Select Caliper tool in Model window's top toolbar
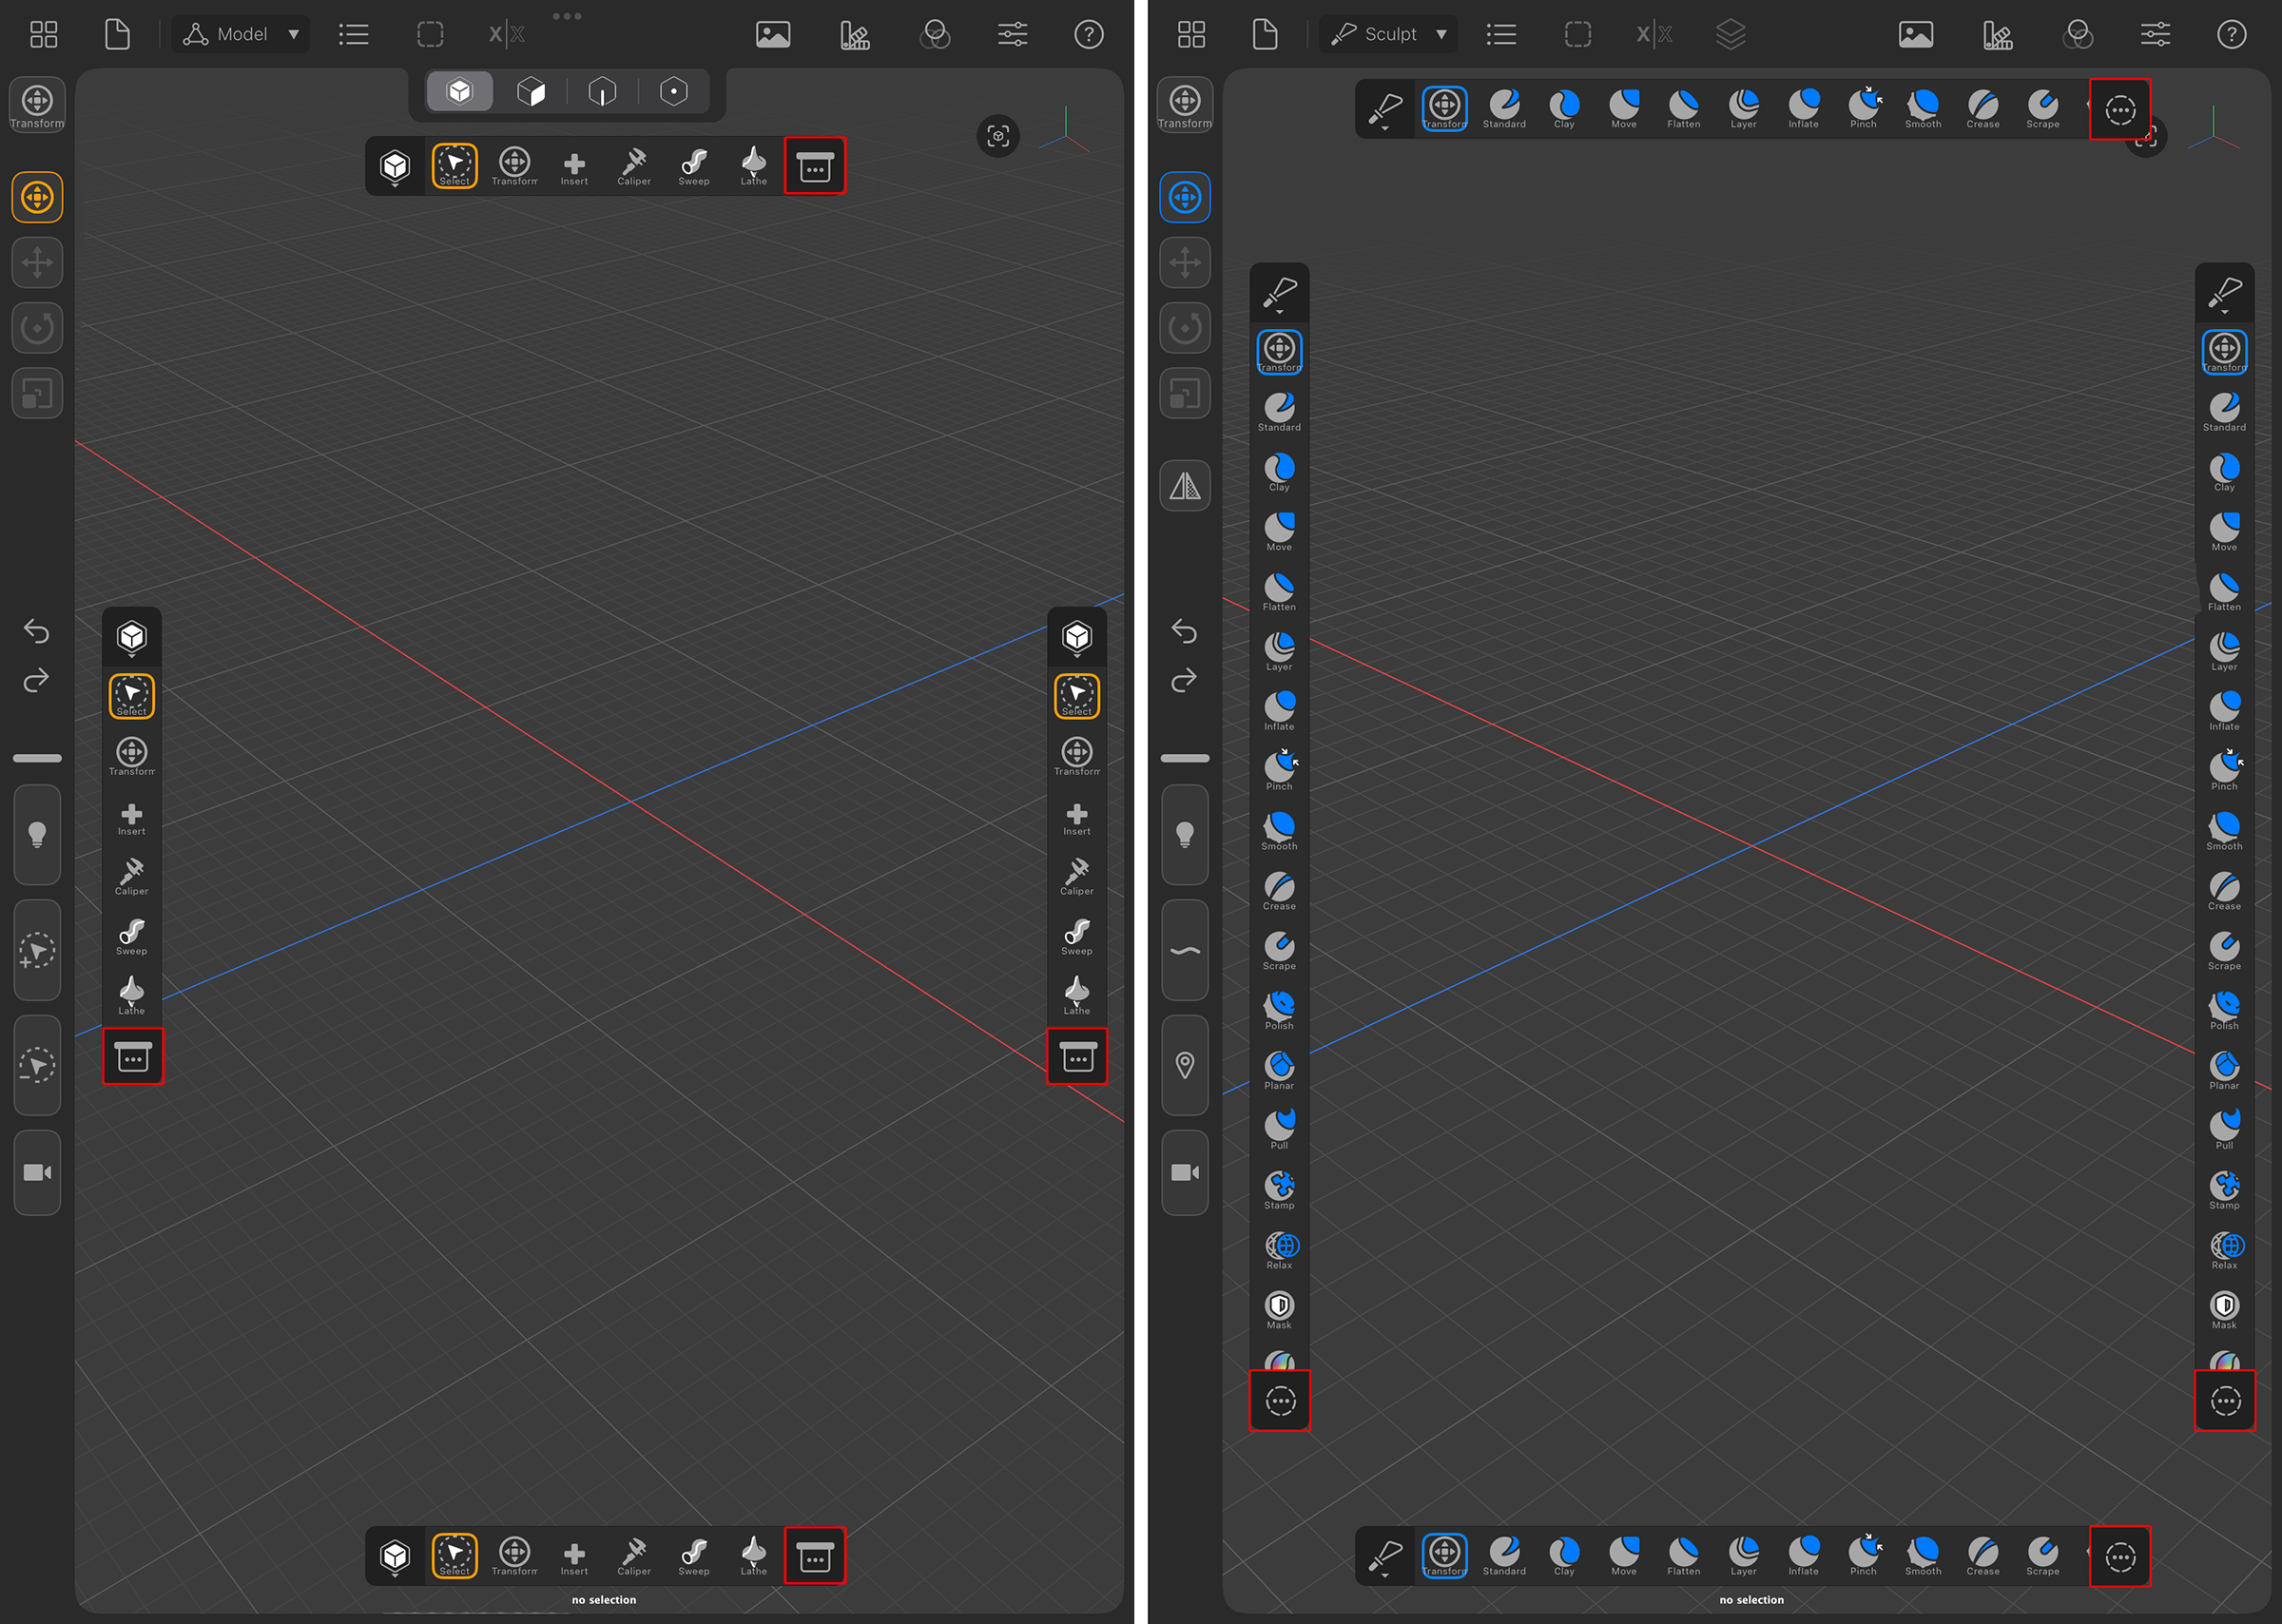2282x1624 pixels. pos(634,165)
